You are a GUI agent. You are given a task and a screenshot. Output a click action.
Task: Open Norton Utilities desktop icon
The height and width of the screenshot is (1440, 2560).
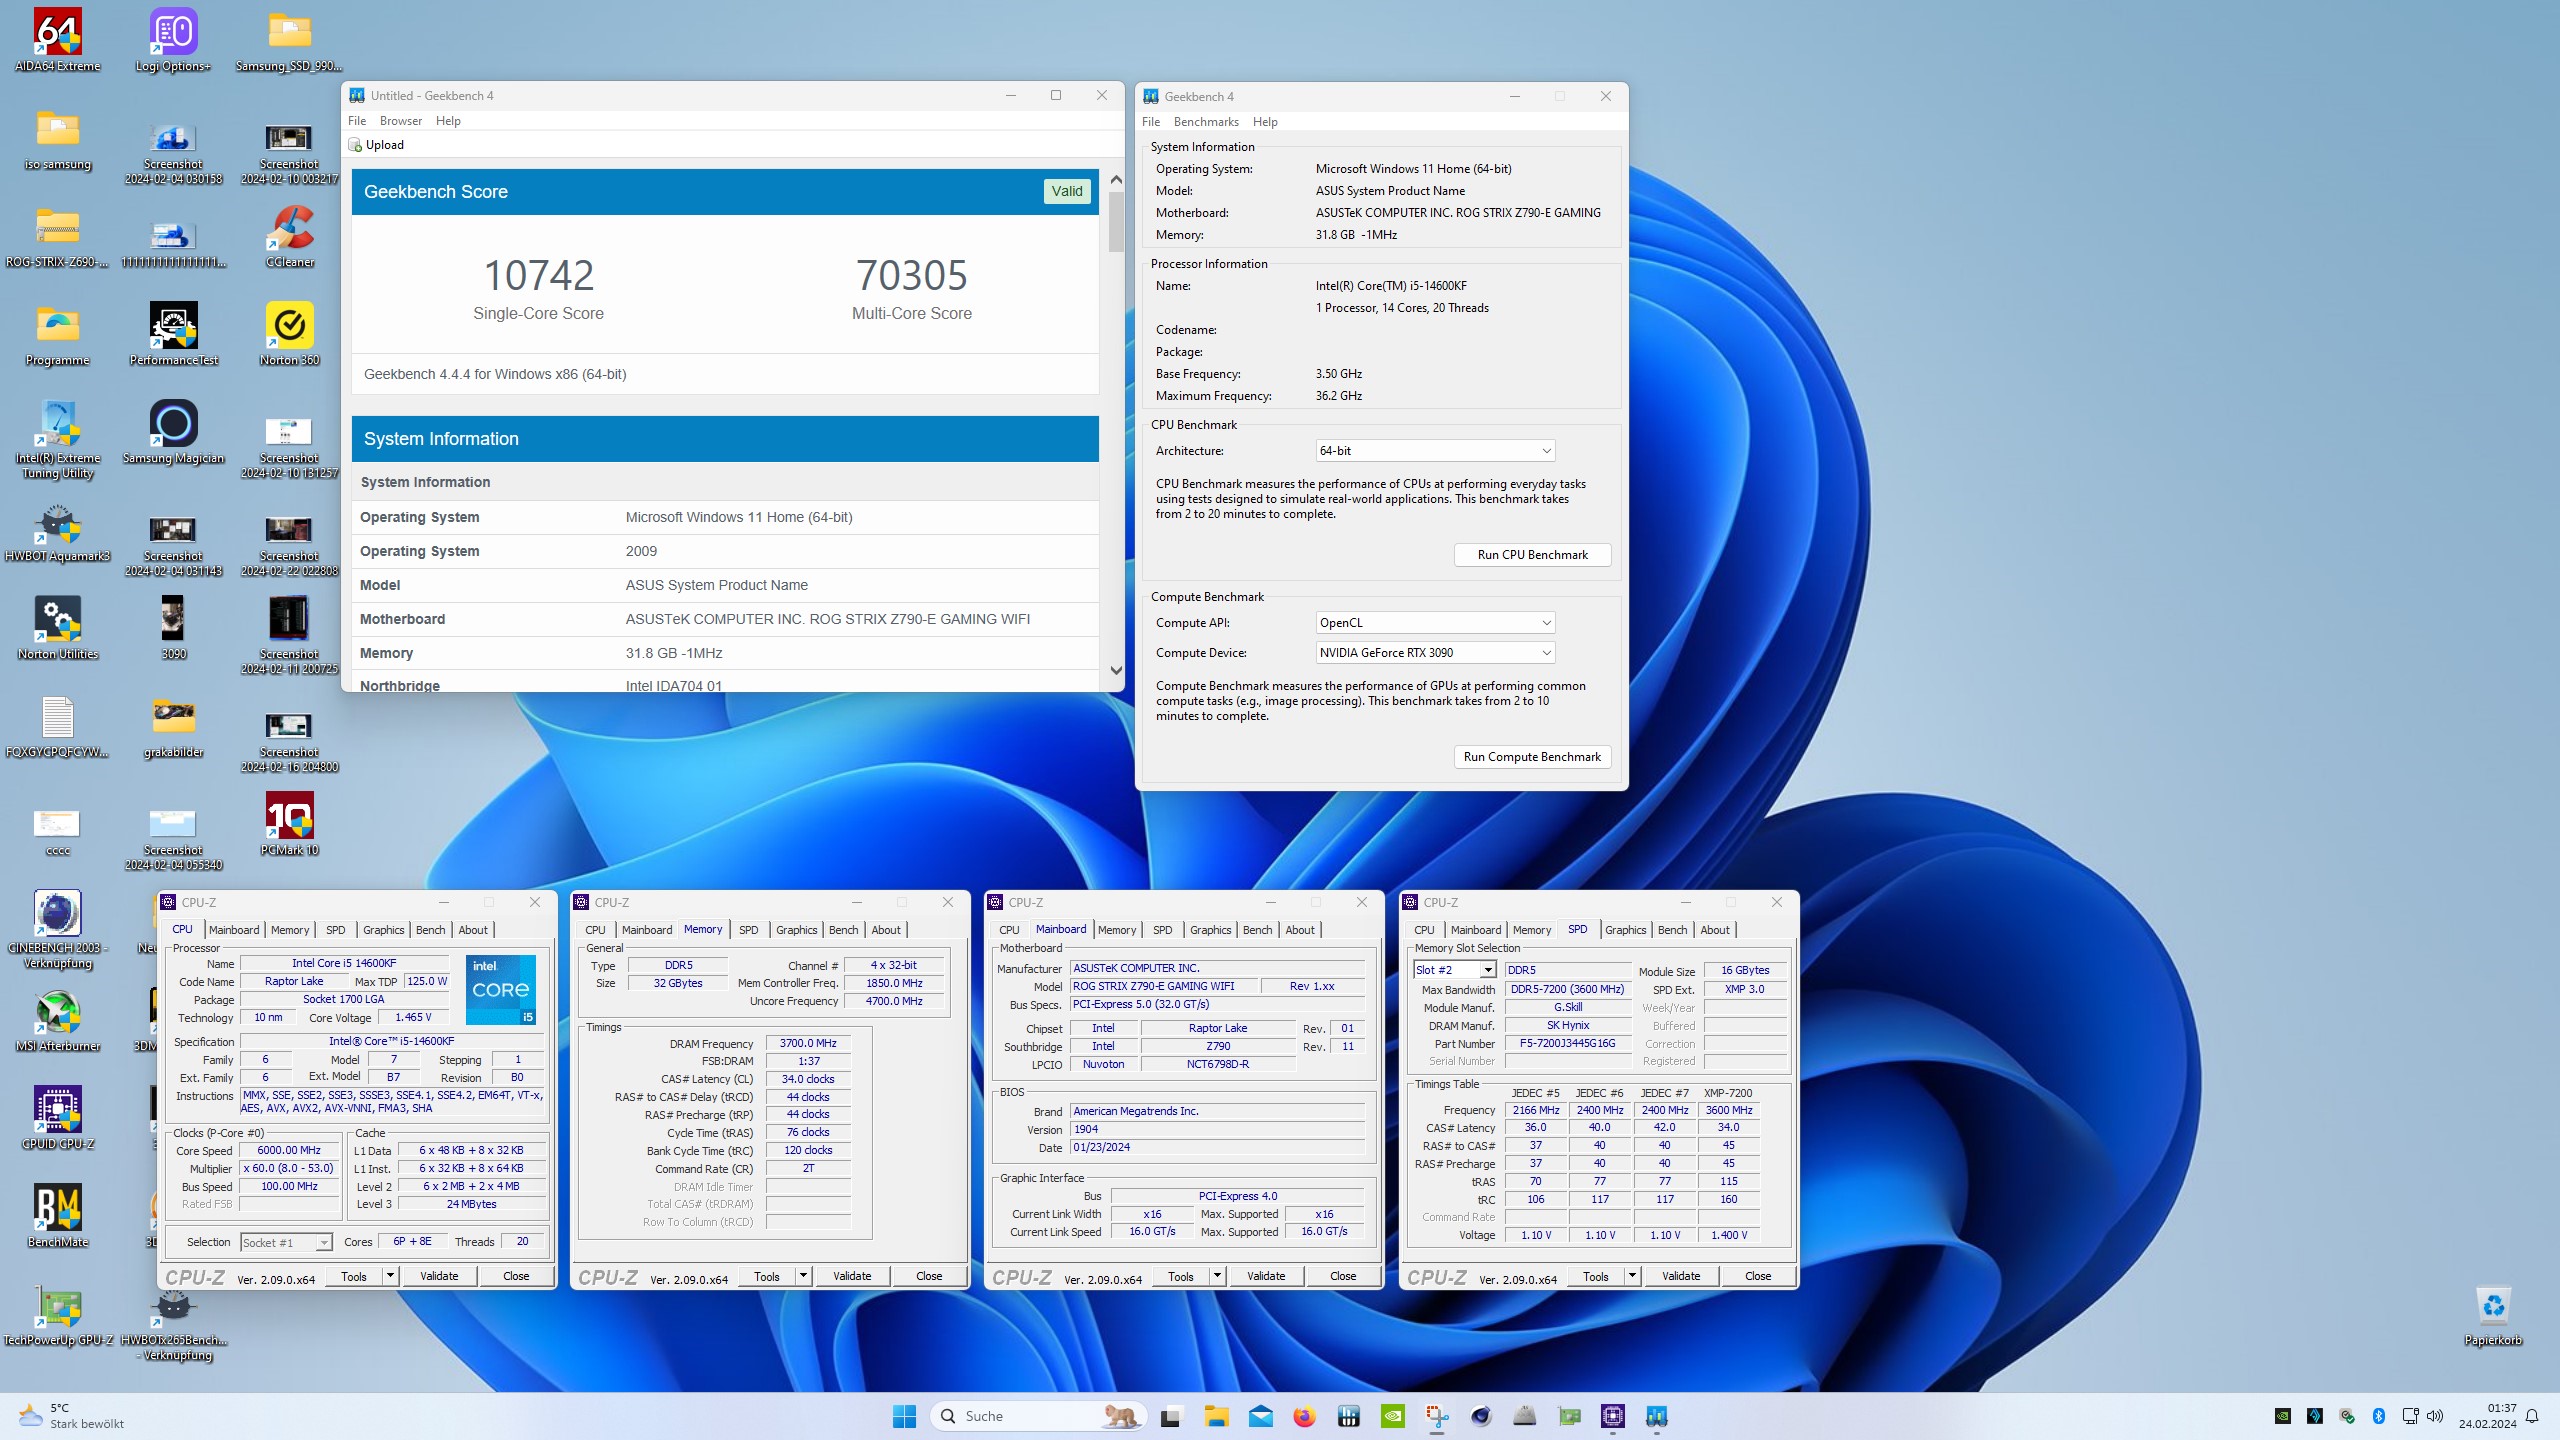57,628
